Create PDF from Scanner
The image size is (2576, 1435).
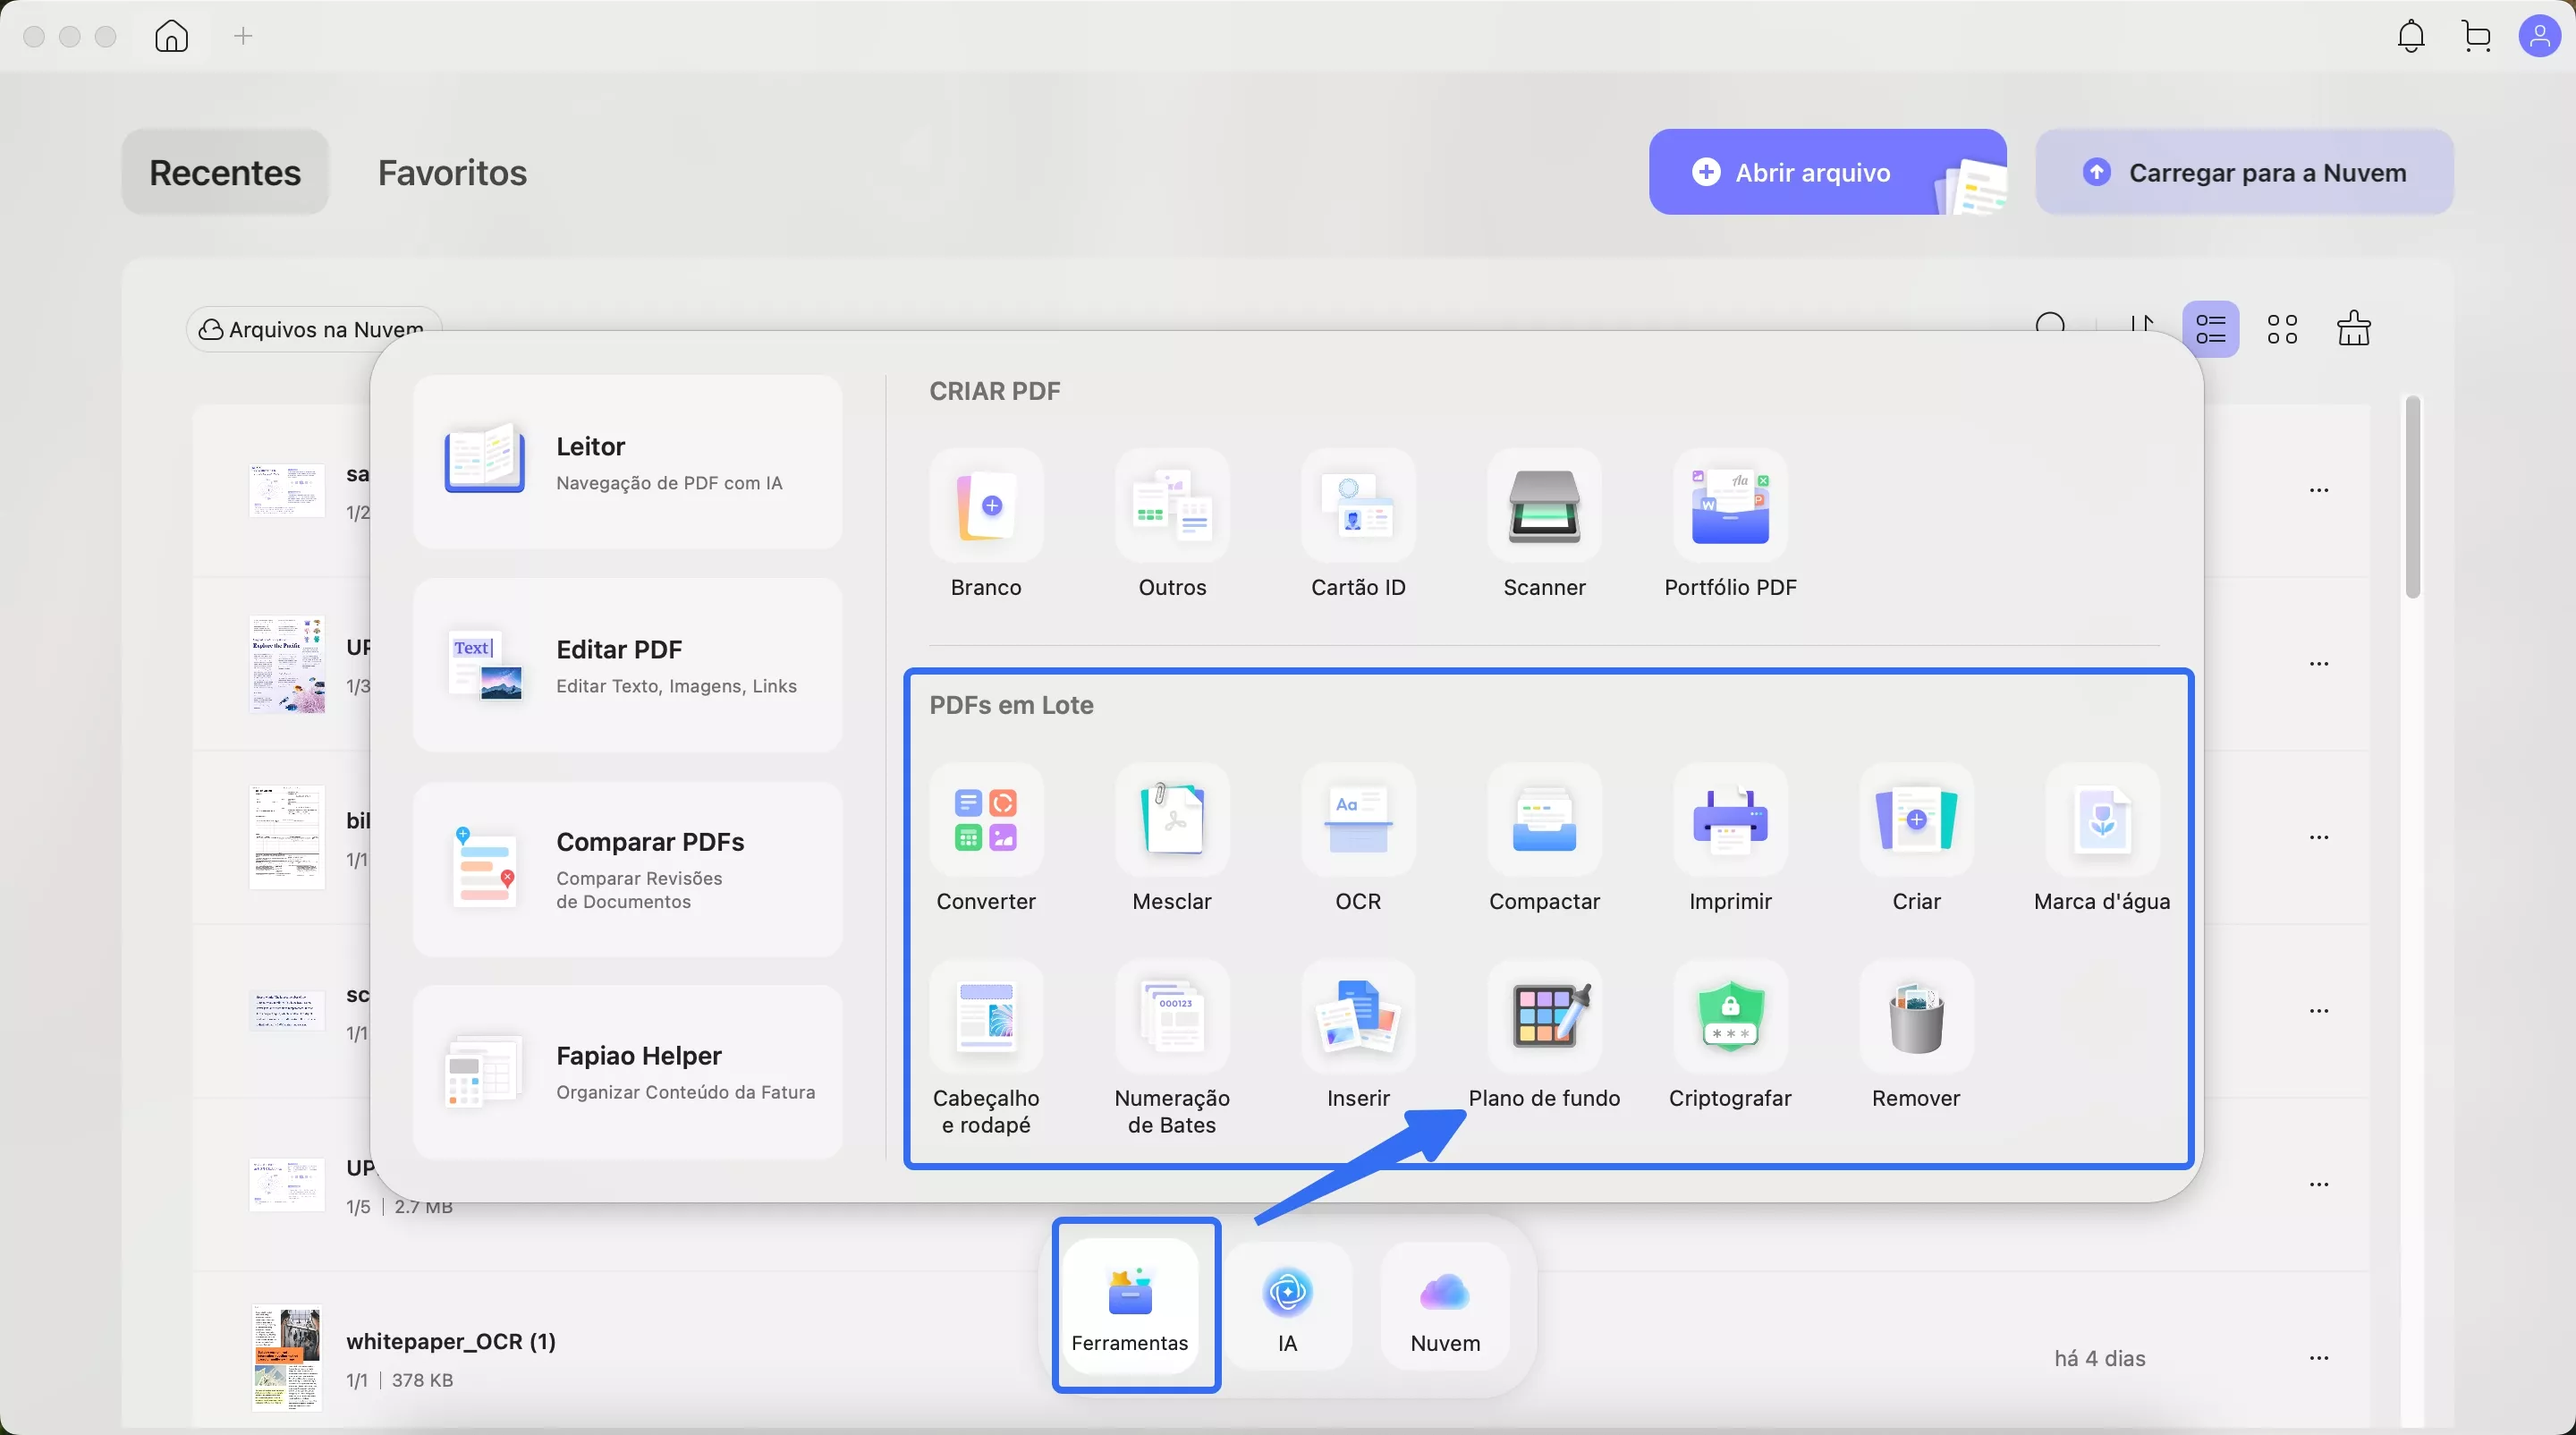[x=1543, y=506]
